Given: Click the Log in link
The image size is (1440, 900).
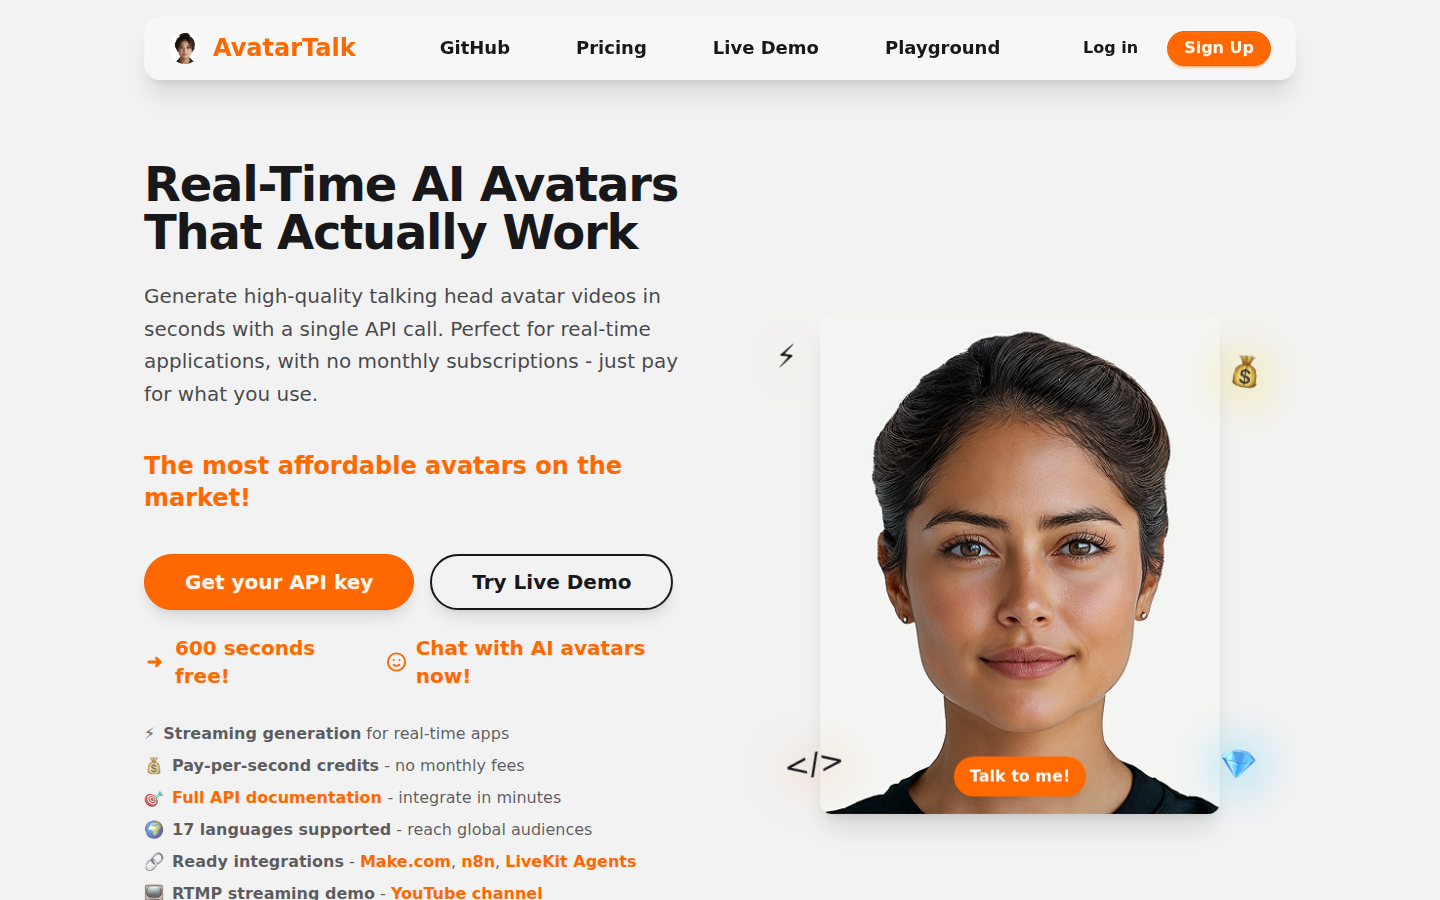Looking at the screenshot, I should click(1110, 47).
